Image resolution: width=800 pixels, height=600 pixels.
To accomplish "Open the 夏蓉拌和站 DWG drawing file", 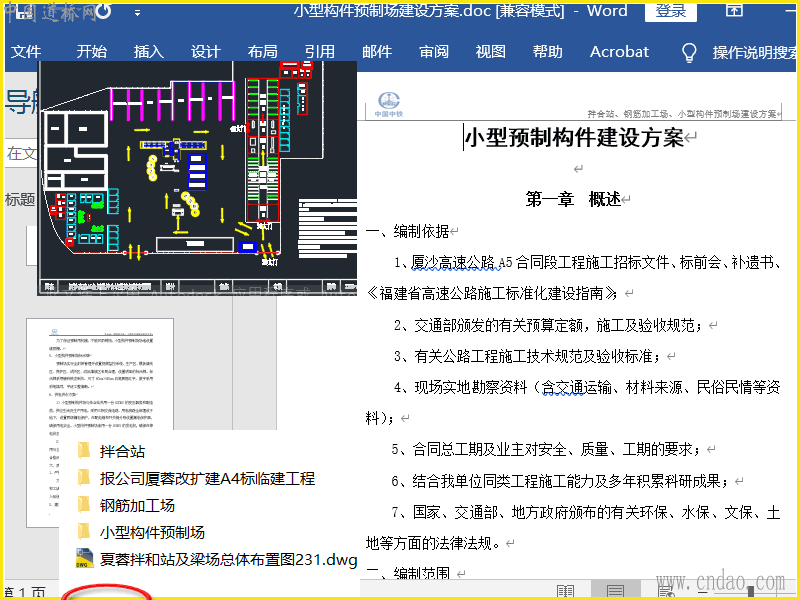I will pyautogui.click(x=228, y=559).
